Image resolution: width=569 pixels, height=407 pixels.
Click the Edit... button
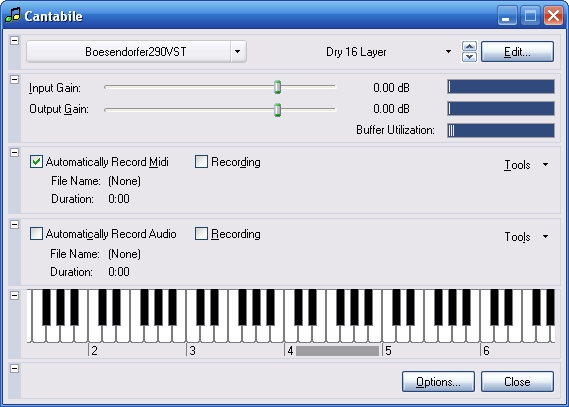517,52
